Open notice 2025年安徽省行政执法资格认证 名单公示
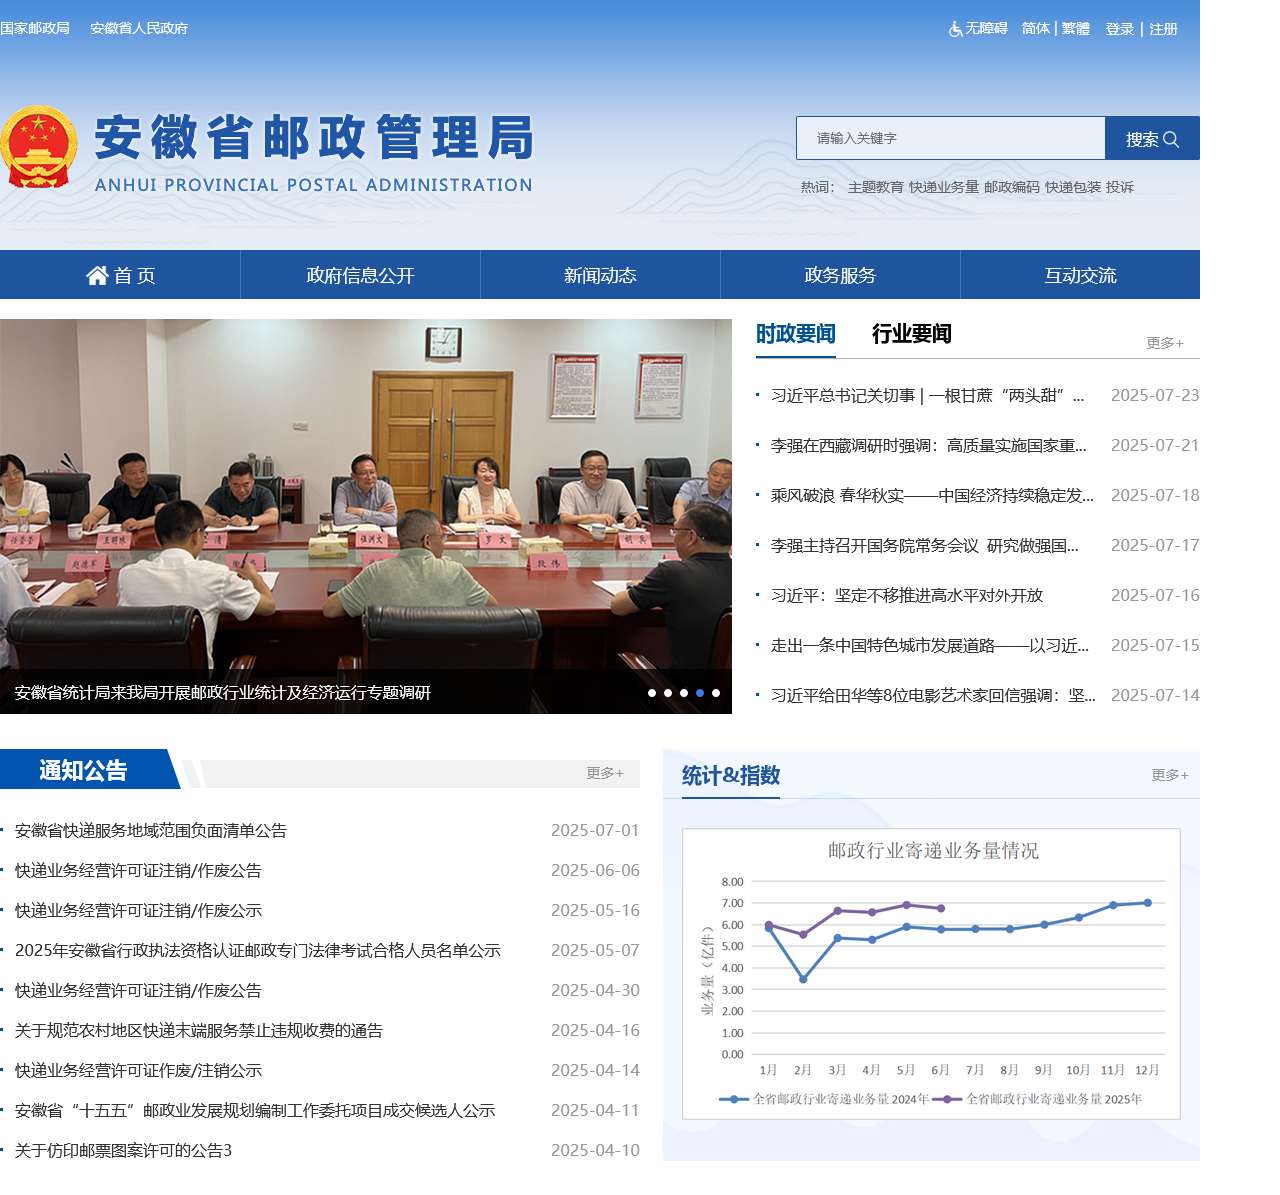The image size is (1280, 1195). pyautogui.click(x=258, y=951)
